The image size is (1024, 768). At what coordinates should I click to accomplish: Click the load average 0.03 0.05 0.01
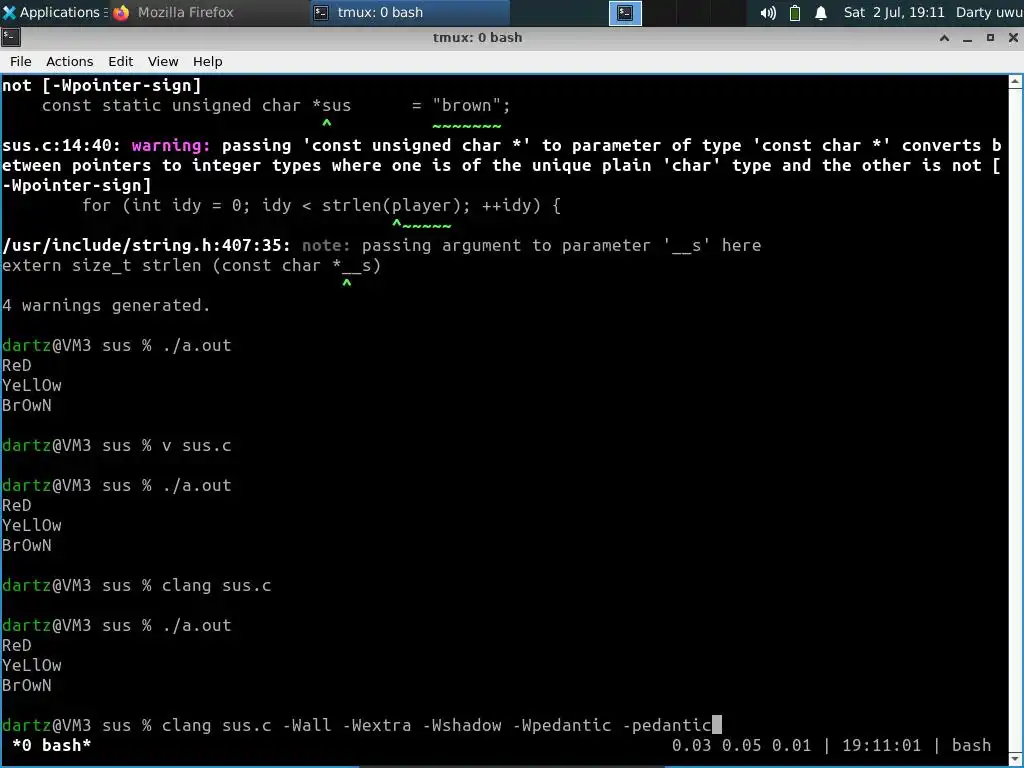click(741, 745)
